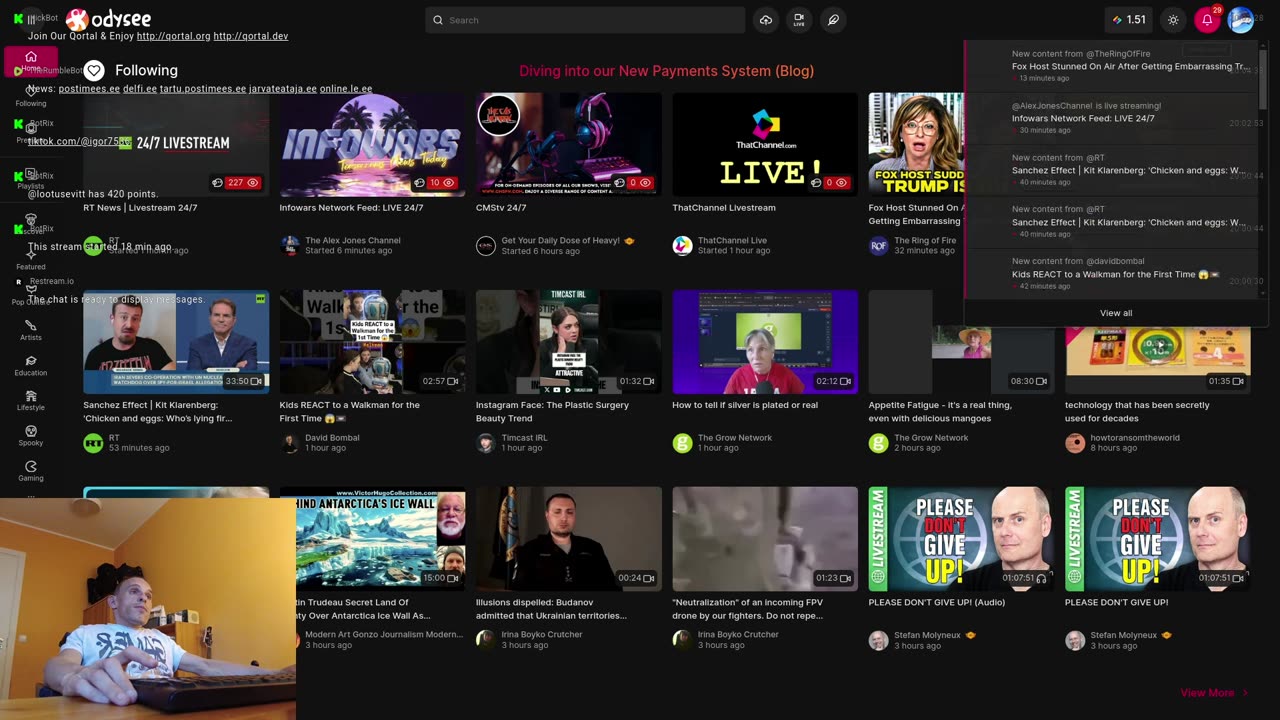Open ThatChannel Livestream thumbnail
This screenshot has height=720, width=1280.
[x=765, y=144]
